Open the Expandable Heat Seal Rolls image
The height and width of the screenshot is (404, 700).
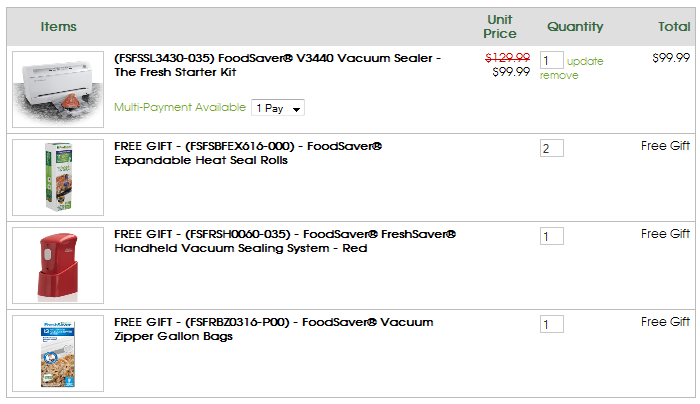[58, 177]
